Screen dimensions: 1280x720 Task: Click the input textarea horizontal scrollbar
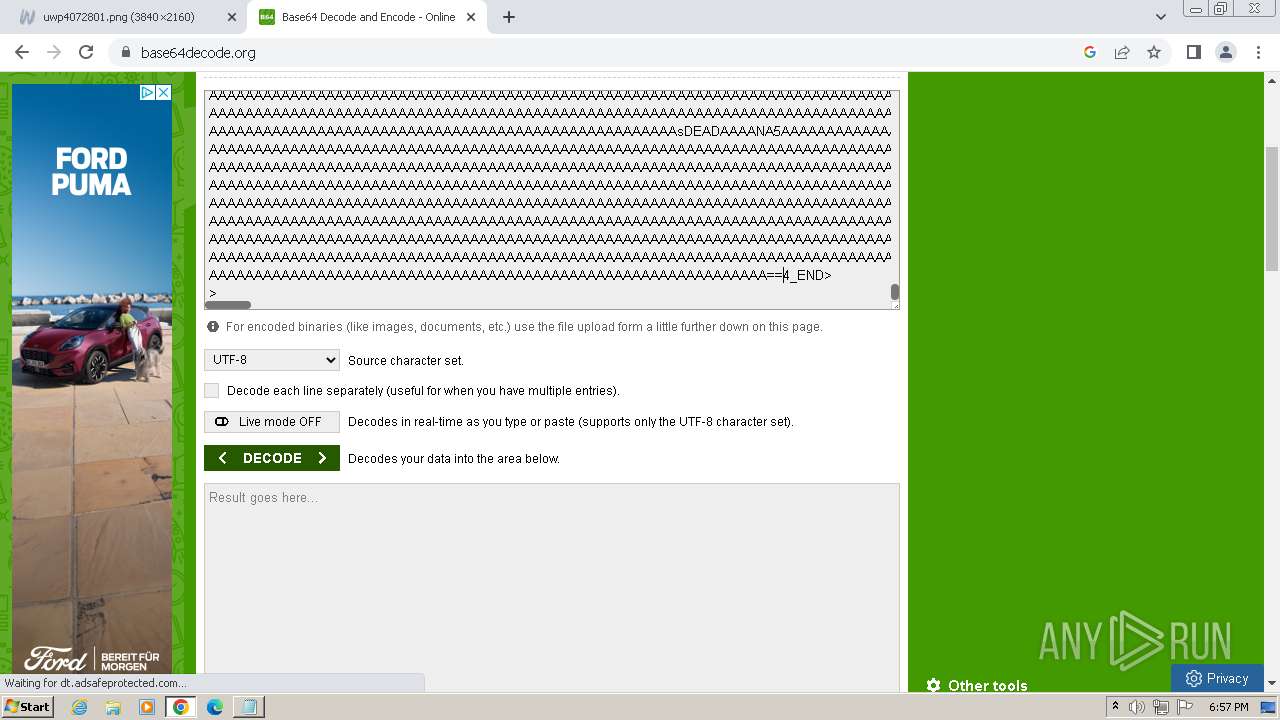coord(228,305)
